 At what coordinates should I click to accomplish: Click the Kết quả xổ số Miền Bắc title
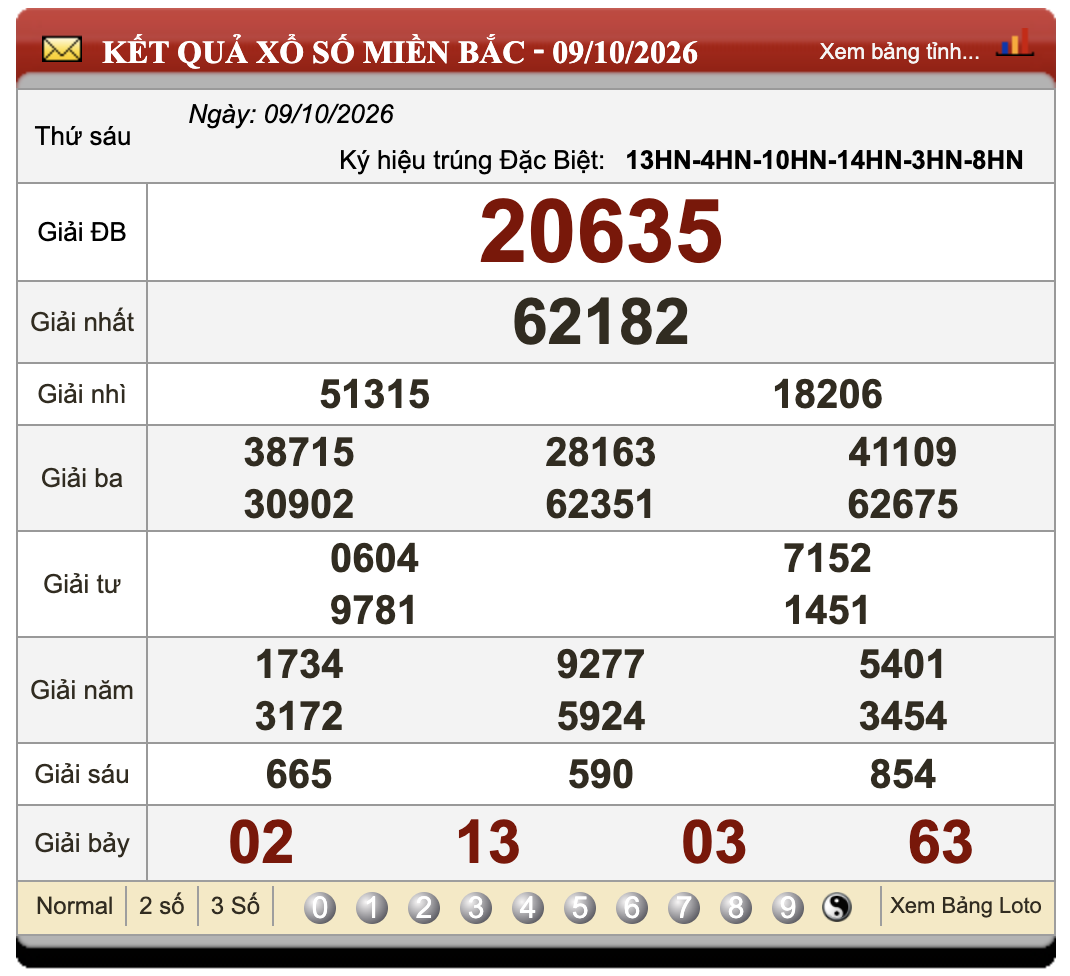(400, 52)
